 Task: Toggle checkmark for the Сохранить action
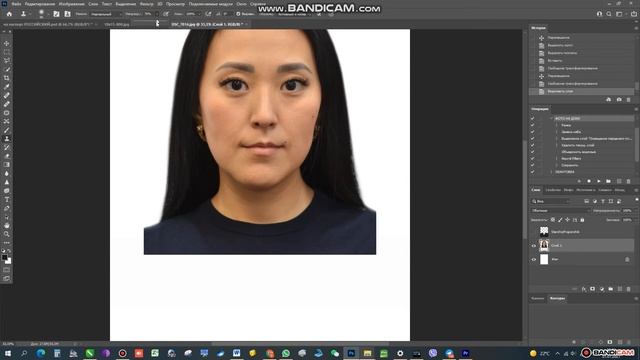pyautogui.click(x=532, y=165)
